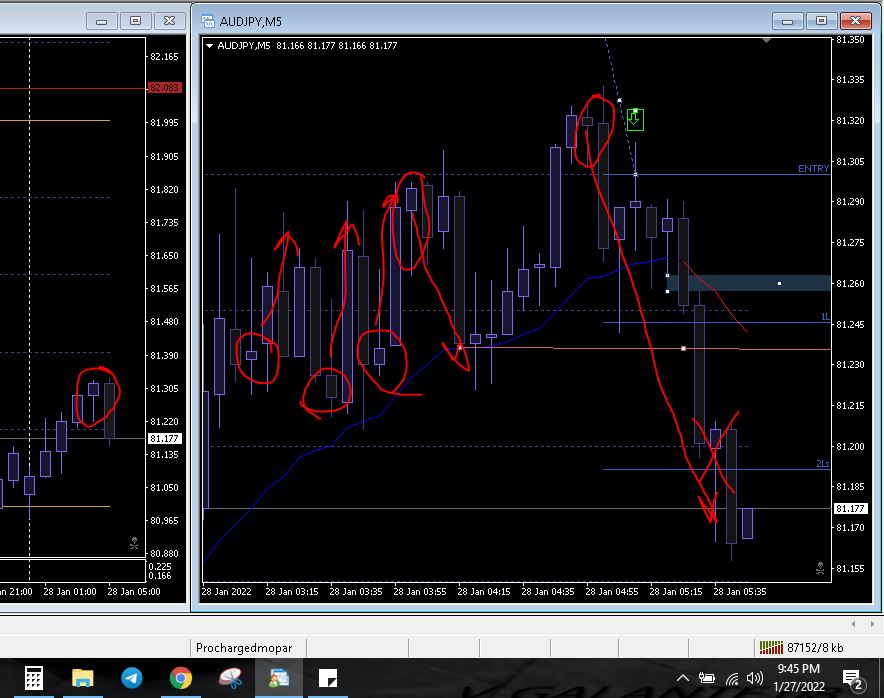Select the 2Ls level line label

822,464
